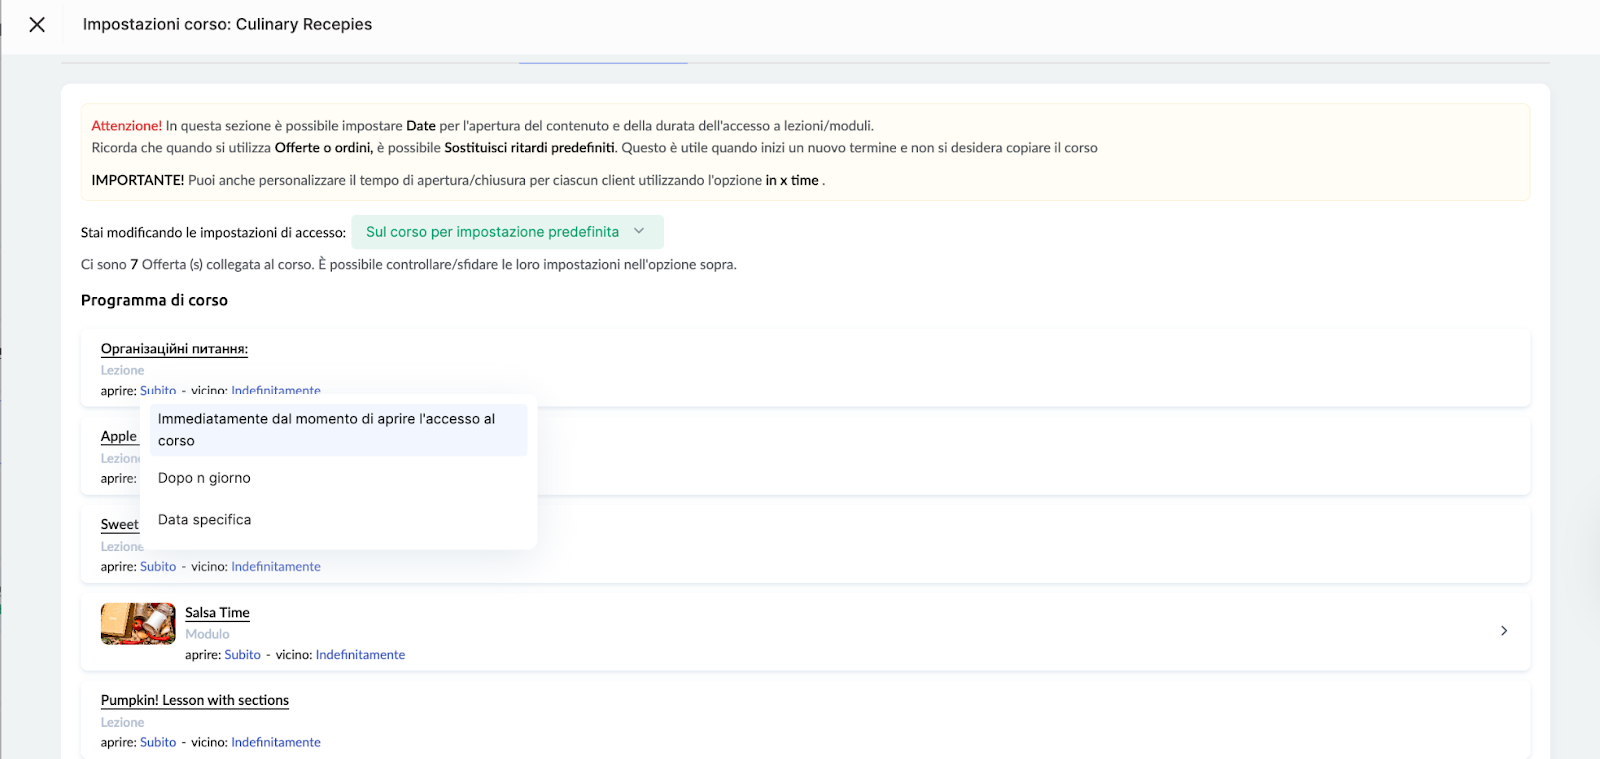
Task: Close the course settings dialog
Action: 37,25
